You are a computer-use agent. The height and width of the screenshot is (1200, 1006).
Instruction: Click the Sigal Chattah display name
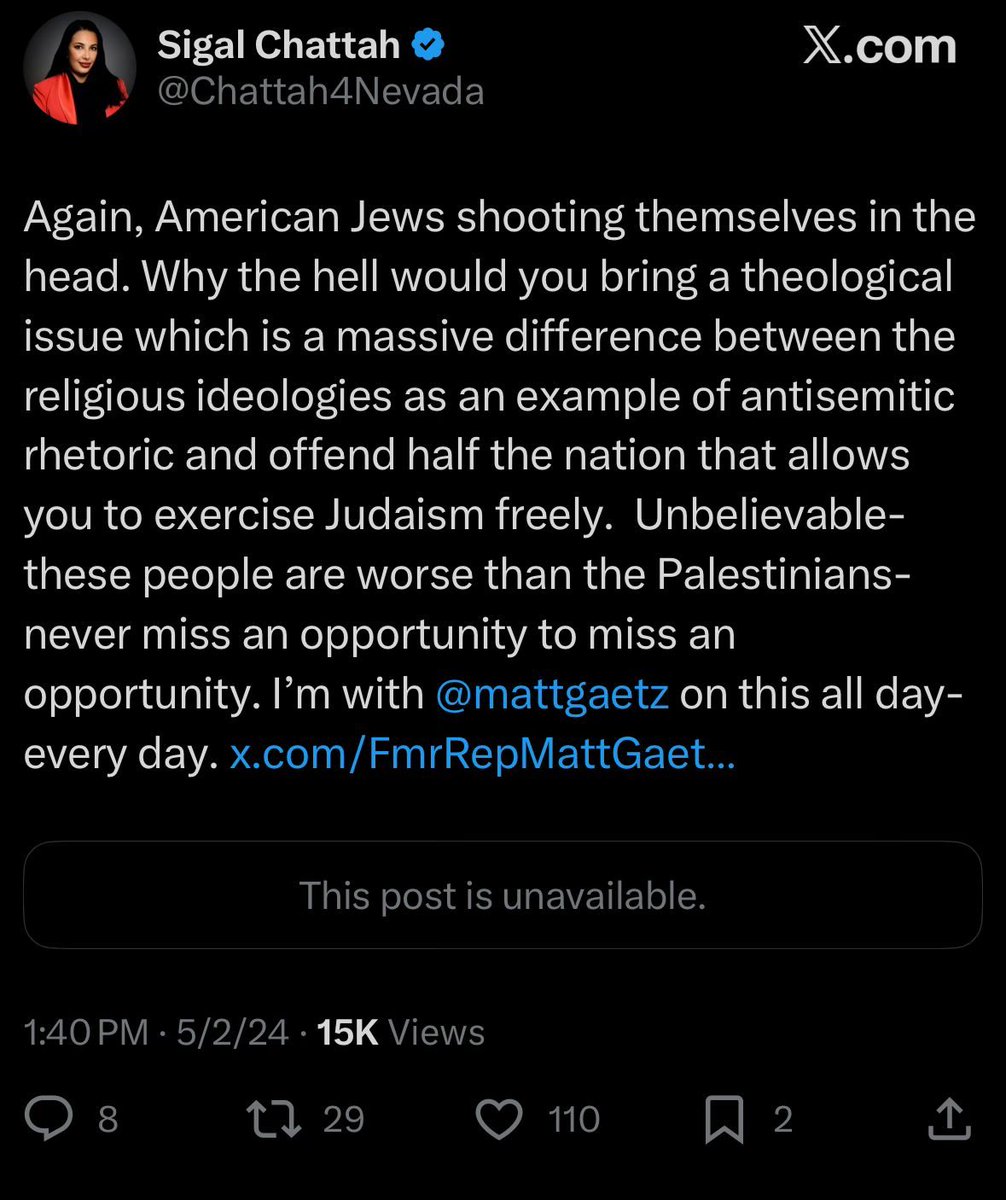pos(280,46)
